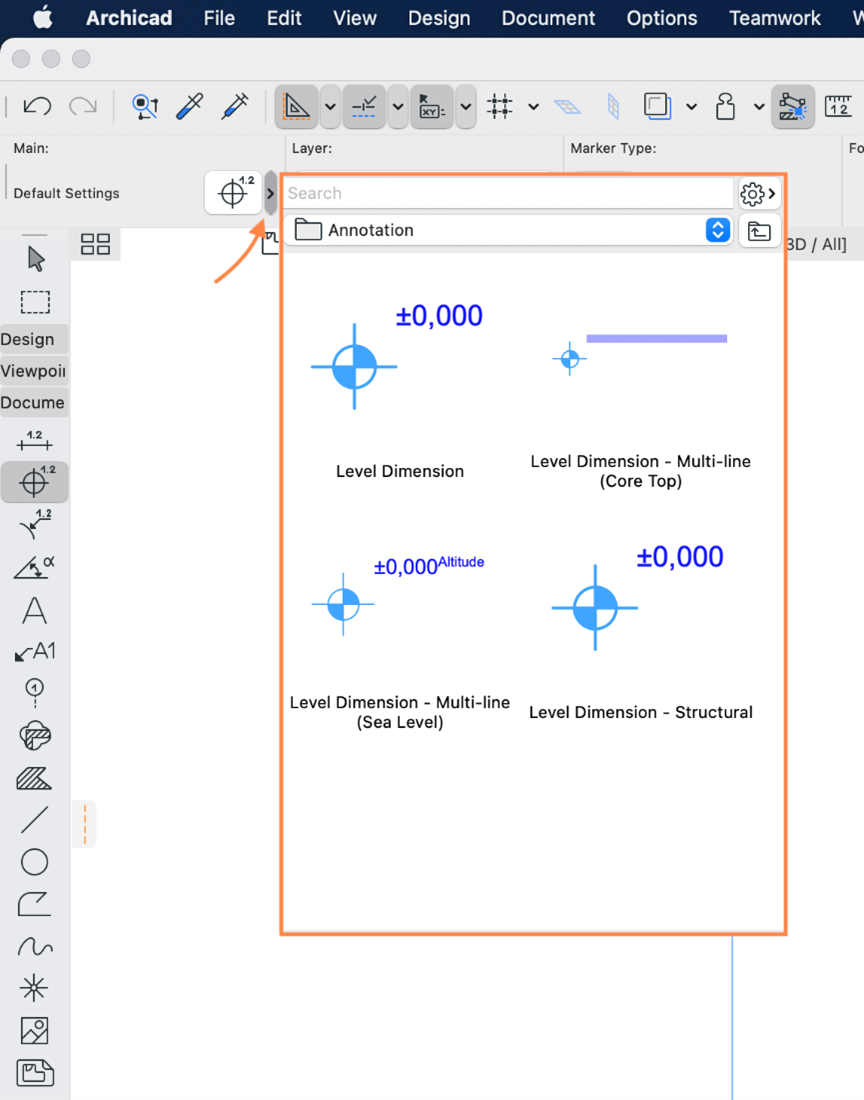
Task: Toggle Snap Guides on or off
Action: click(364, 107)
